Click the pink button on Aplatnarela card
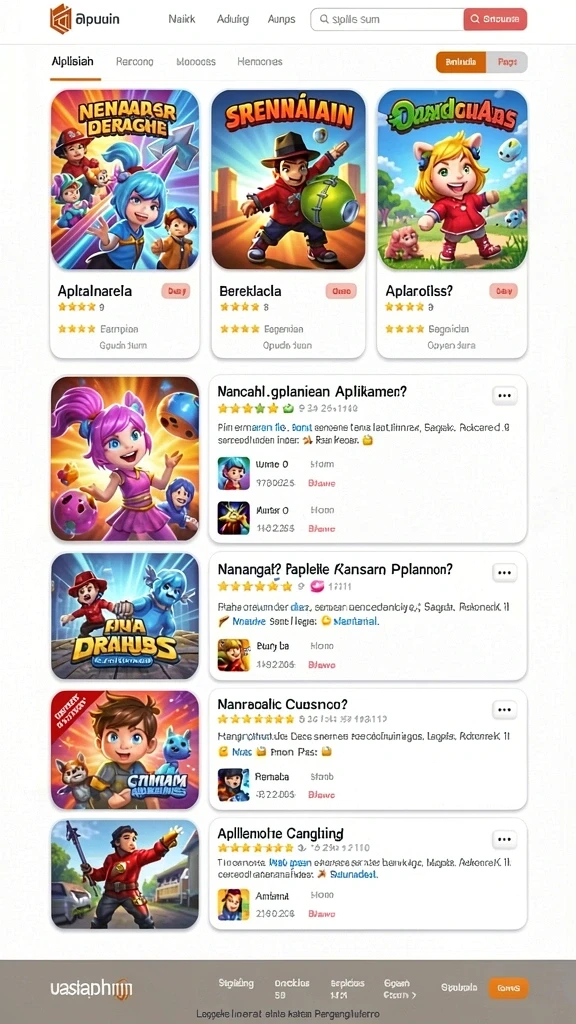 click(x=175, y=291)
